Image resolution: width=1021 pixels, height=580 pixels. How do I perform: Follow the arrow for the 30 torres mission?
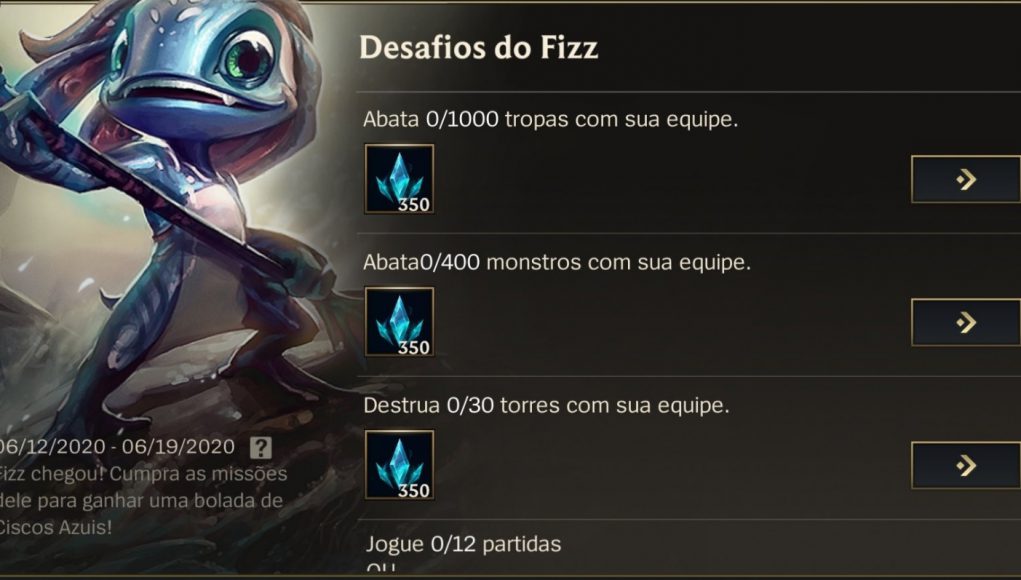pos(966,465)
